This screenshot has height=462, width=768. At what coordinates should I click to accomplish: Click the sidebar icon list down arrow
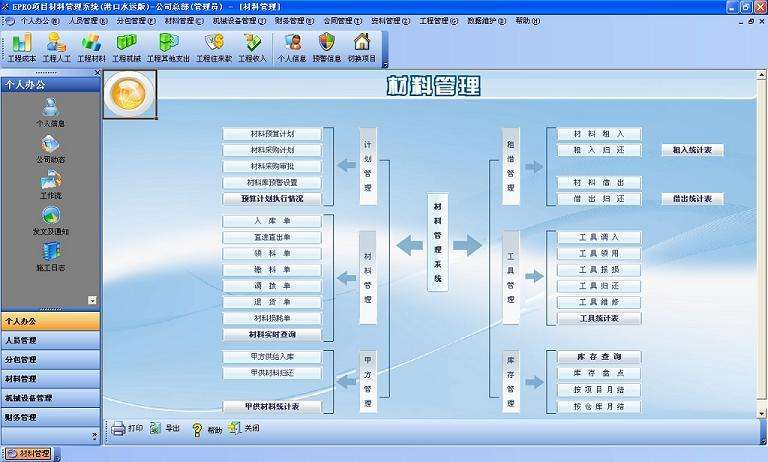point(92,300)
